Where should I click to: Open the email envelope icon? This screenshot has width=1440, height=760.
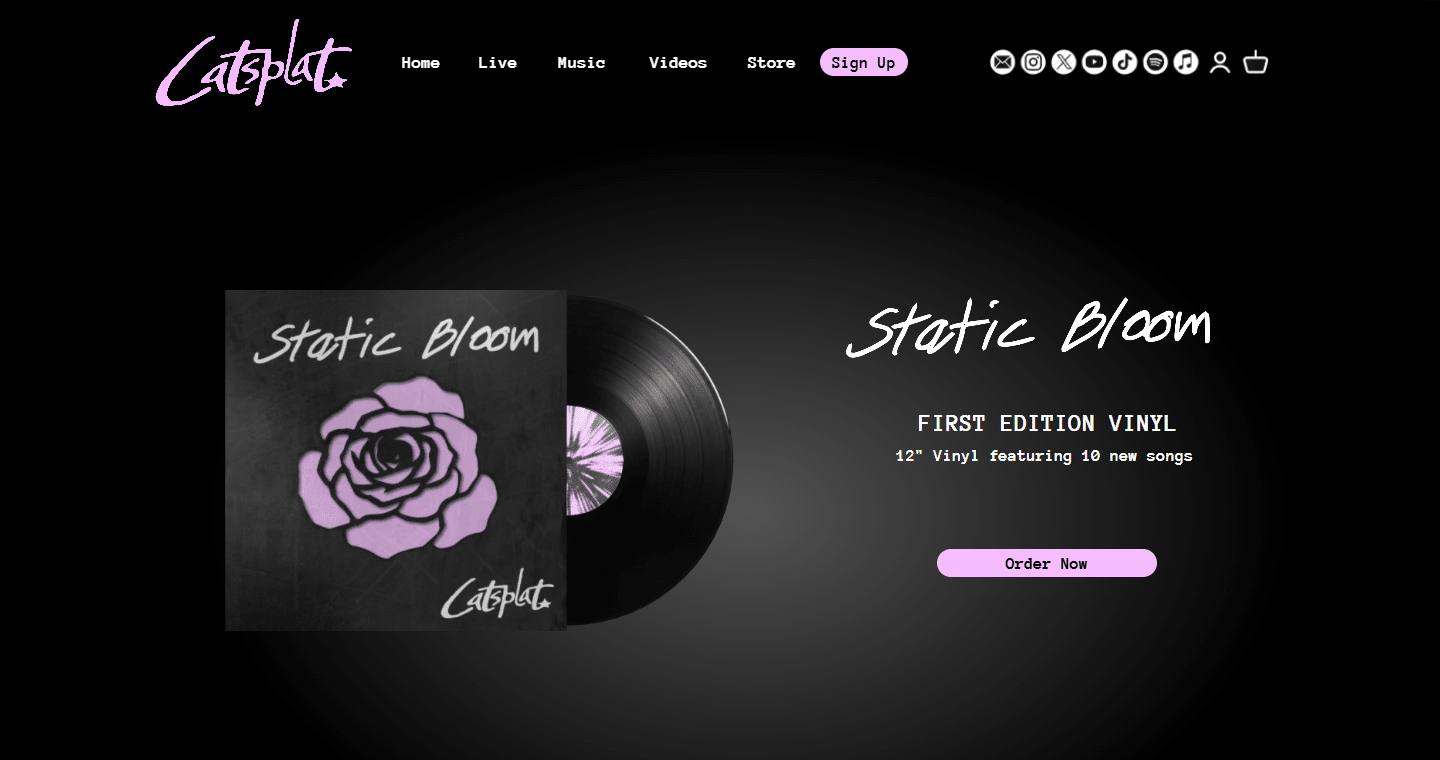pyautogui.click(x=1002, y=62)
